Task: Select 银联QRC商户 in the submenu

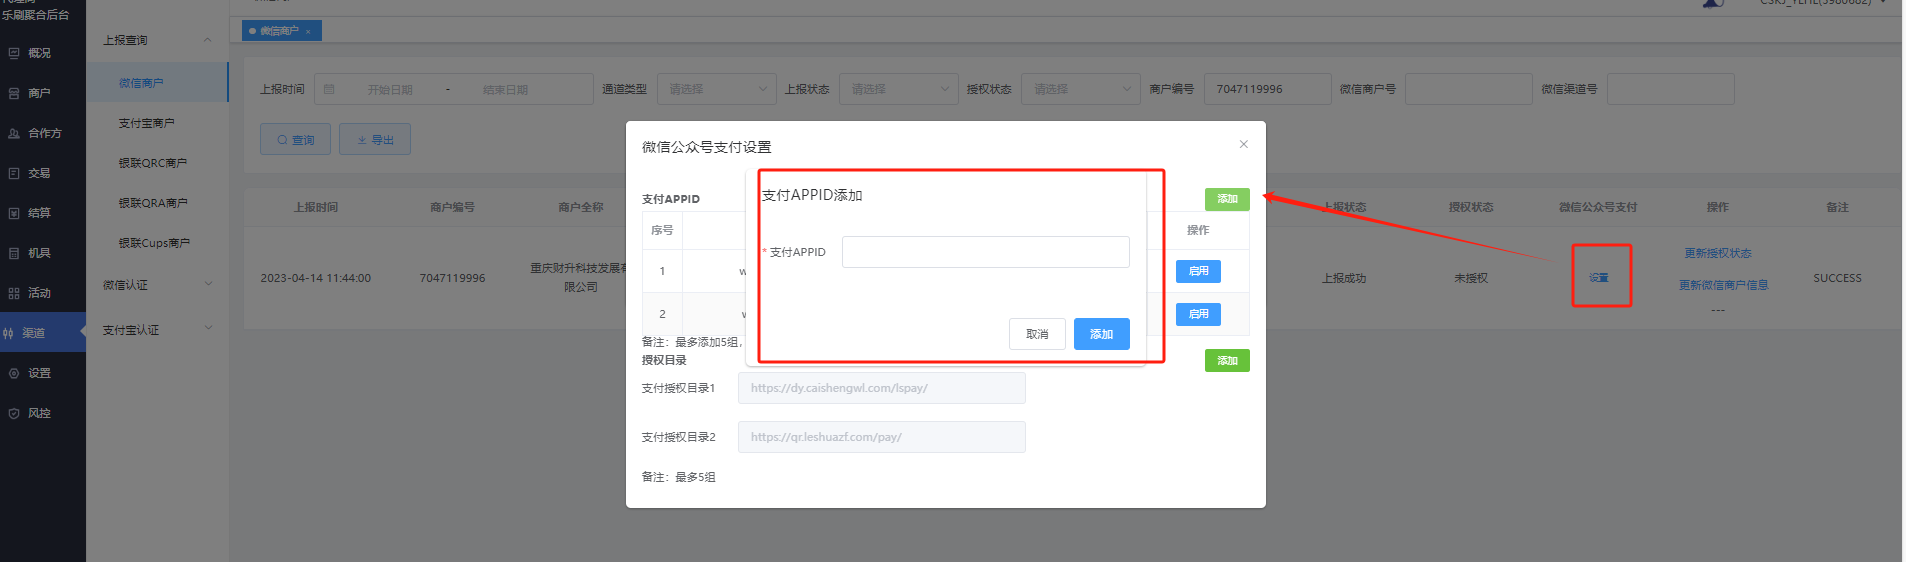Action: click(153, 163)
